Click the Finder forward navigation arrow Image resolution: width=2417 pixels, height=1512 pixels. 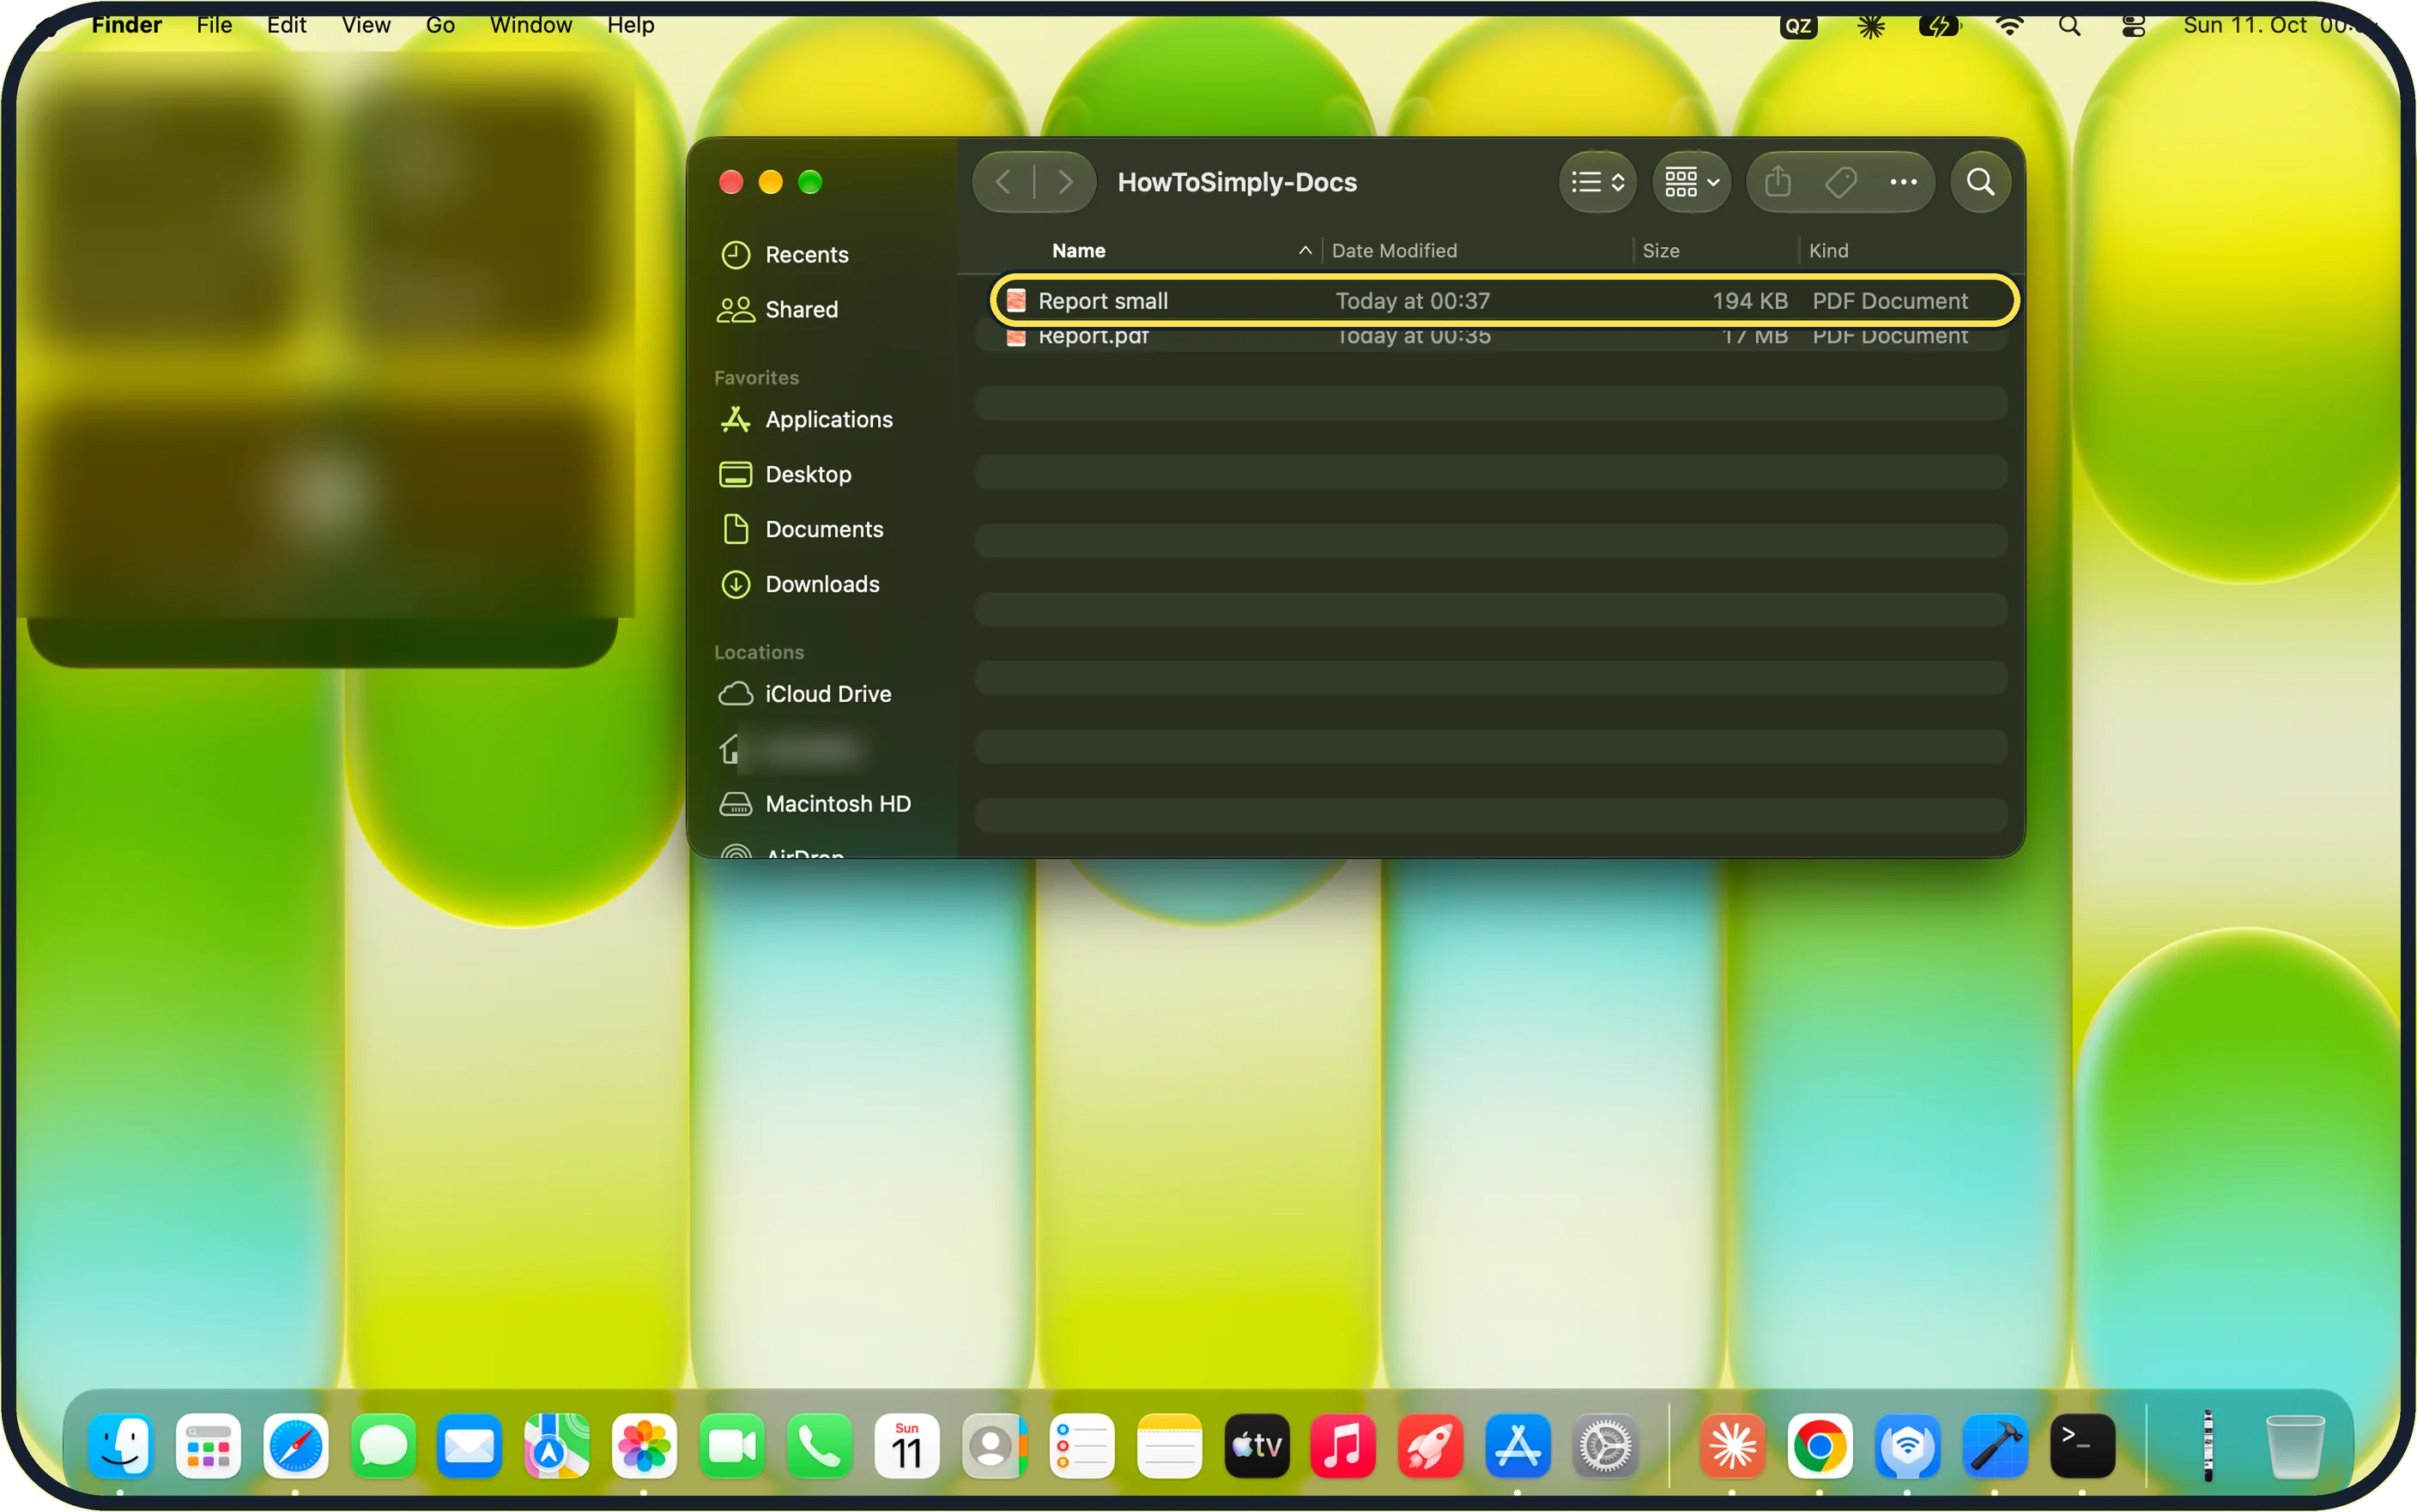point(1065,182)
